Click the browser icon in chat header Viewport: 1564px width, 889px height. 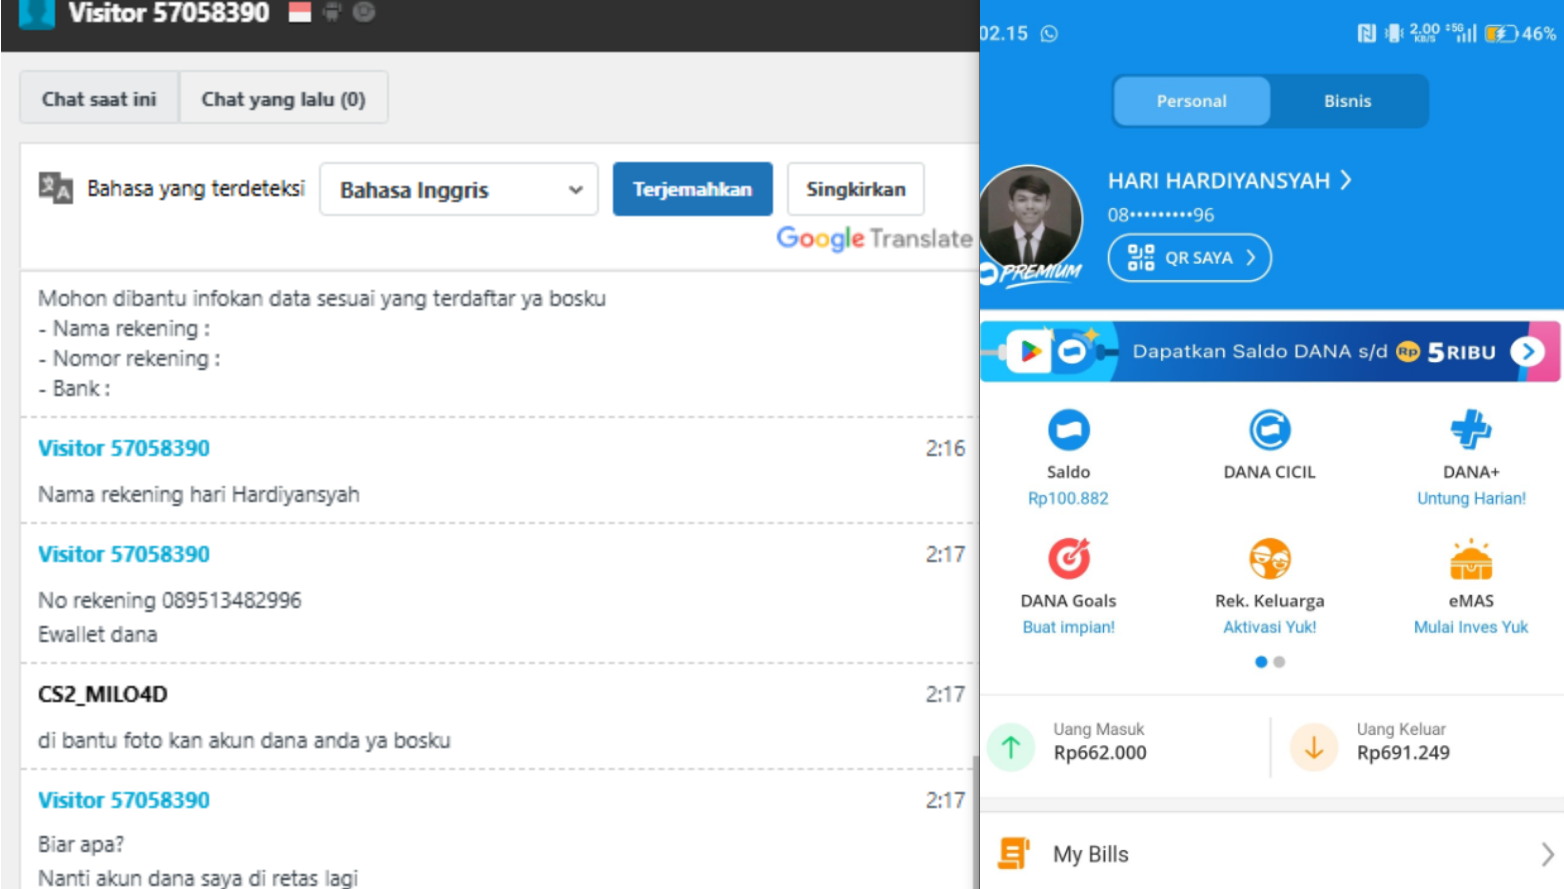364,12
